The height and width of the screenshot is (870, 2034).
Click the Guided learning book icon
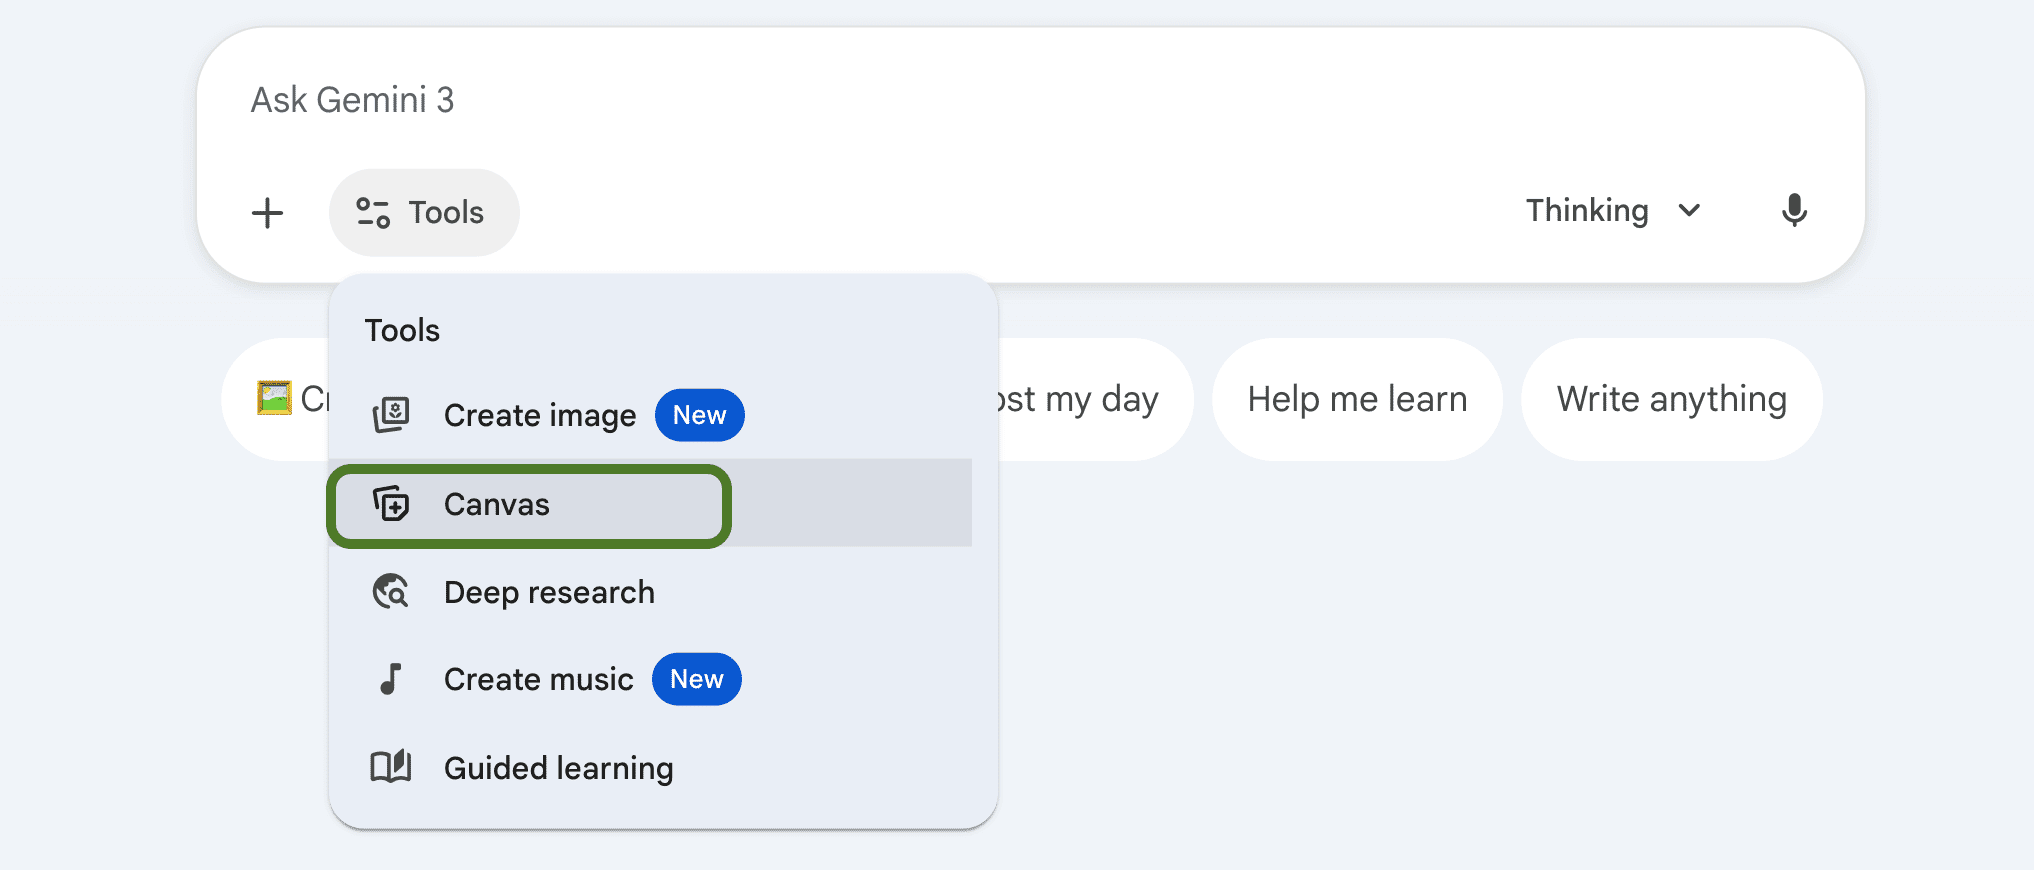(x=391, y=767)
